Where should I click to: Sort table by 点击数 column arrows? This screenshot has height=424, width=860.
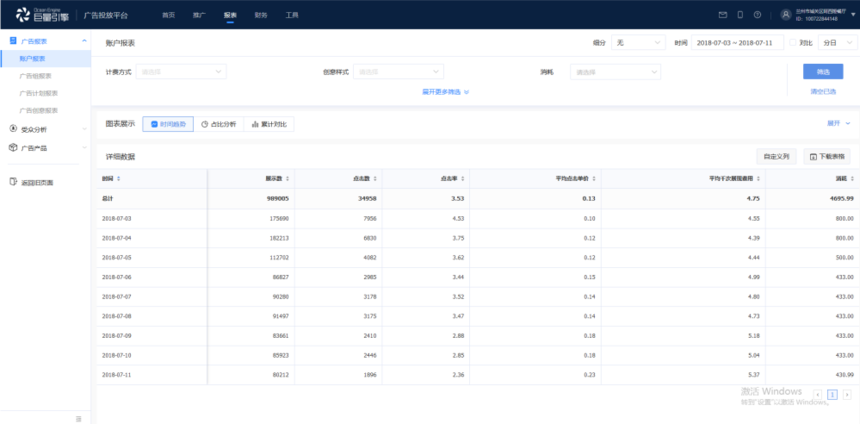[x=375, y=179]
